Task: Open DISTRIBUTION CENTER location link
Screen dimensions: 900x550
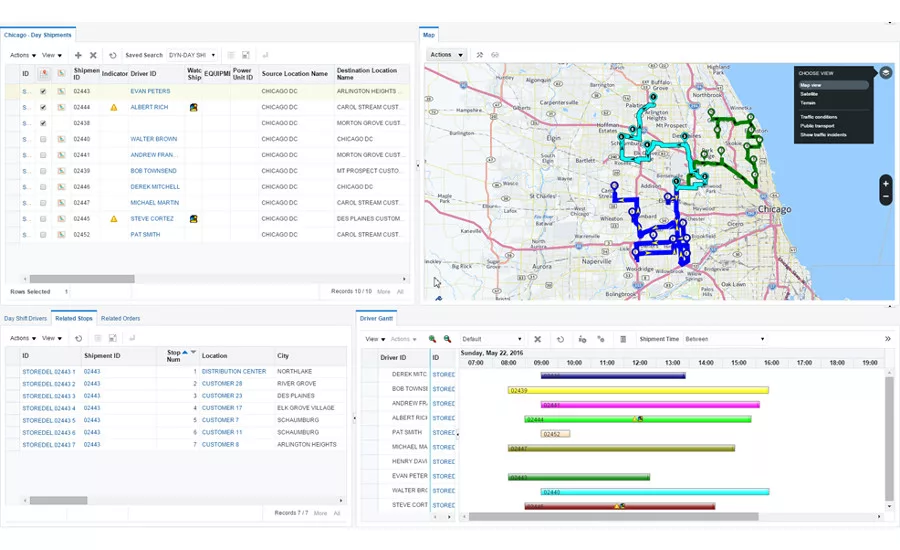Action: (234, 371)
